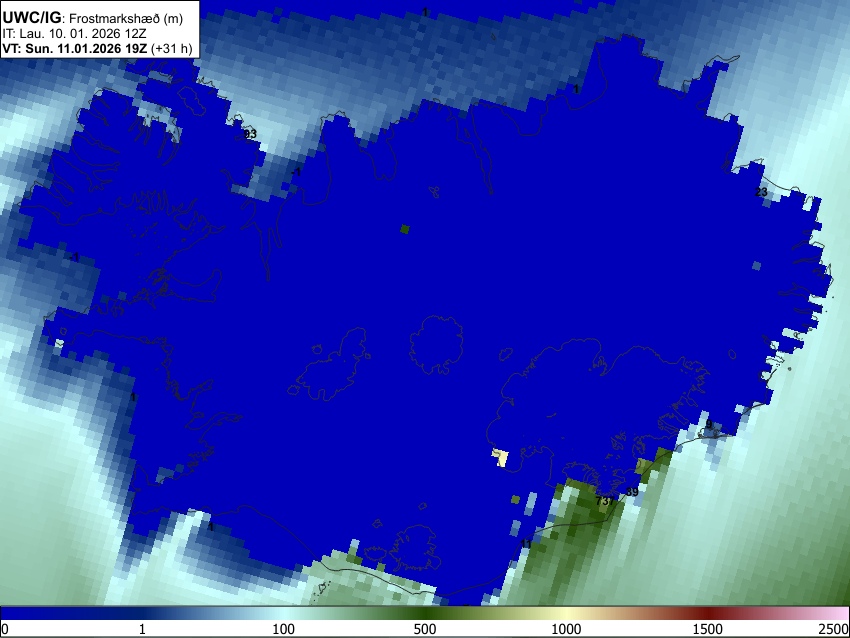Viewport: 850px width, 638px height.
Task: Pick the dark green colorbar segment above 500
Action: pyautogui.click(x=424, y=613)
